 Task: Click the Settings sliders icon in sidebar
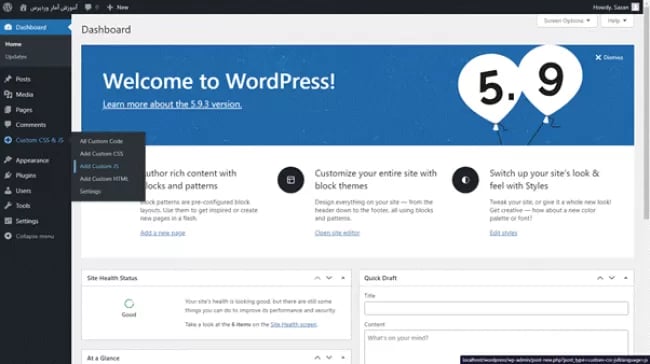[8, 221]
